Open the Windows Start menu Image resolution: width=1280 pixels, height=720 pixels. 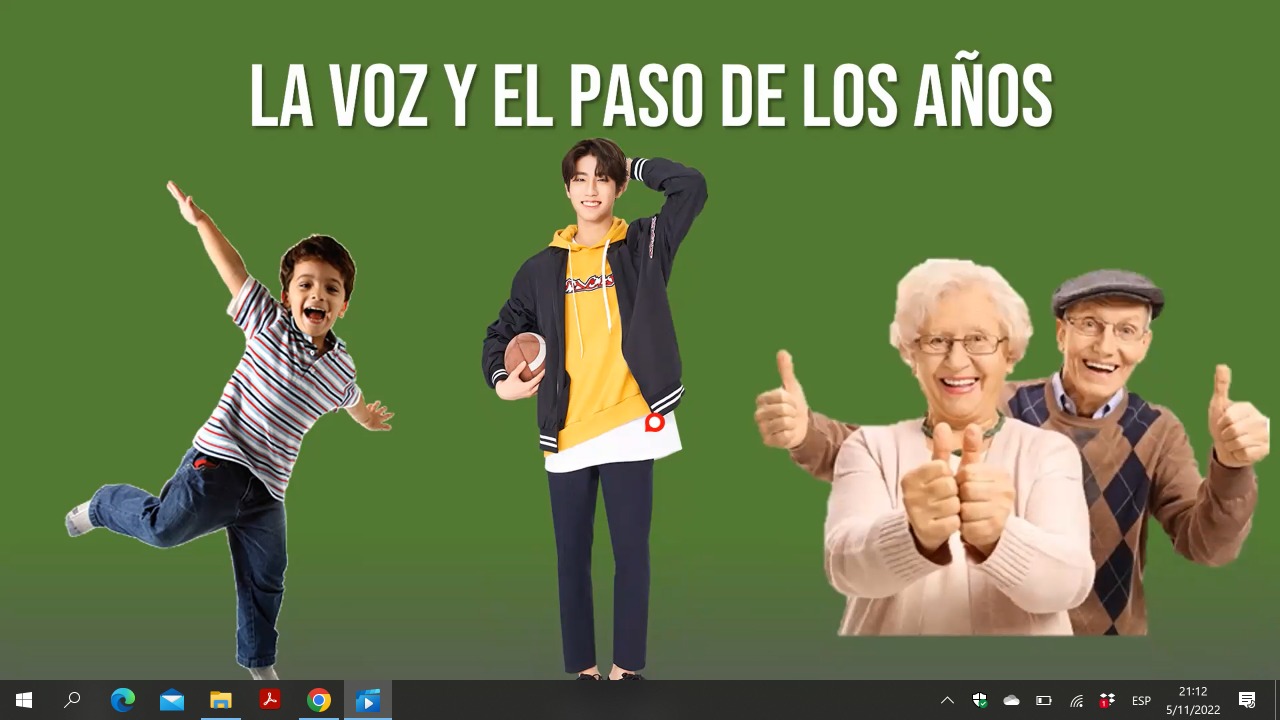[x=24, y=700]
